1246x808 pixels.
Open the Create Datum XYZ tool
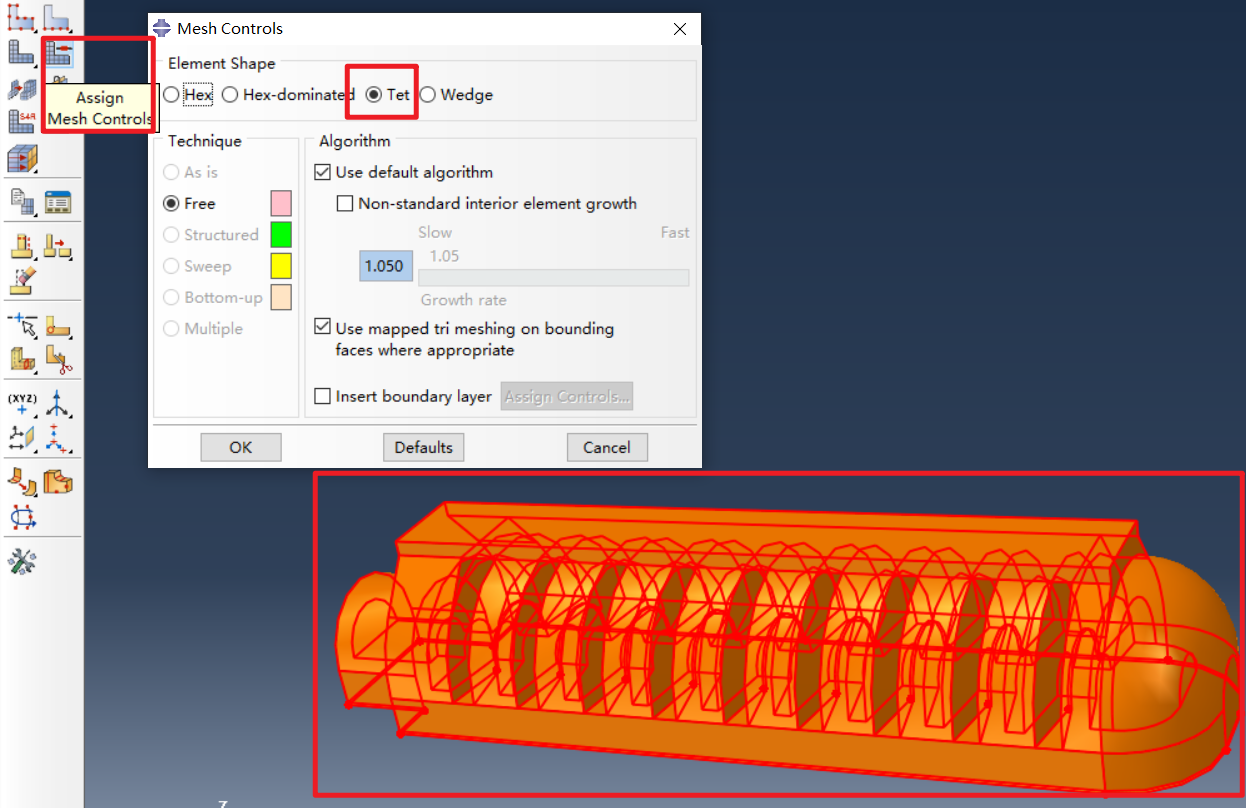point(21,403)
